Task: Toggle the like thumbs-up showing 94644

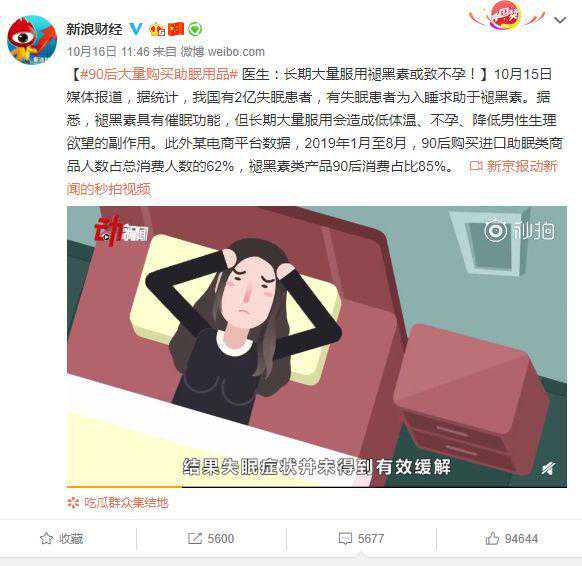Action: tap(511, 538)
